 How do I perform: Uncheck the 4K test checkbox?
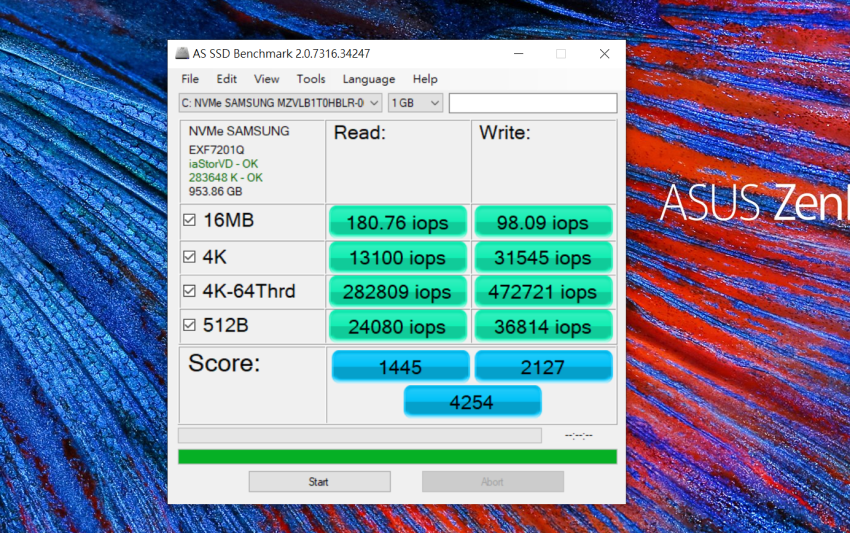[189, 256]
